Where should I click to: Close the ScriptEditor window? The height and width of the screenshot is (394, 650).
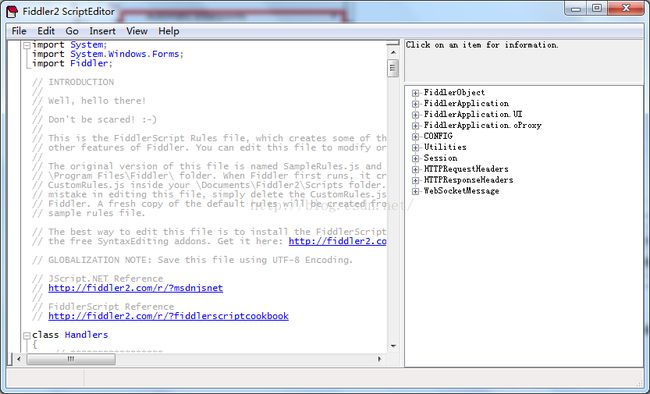point(626,9)
